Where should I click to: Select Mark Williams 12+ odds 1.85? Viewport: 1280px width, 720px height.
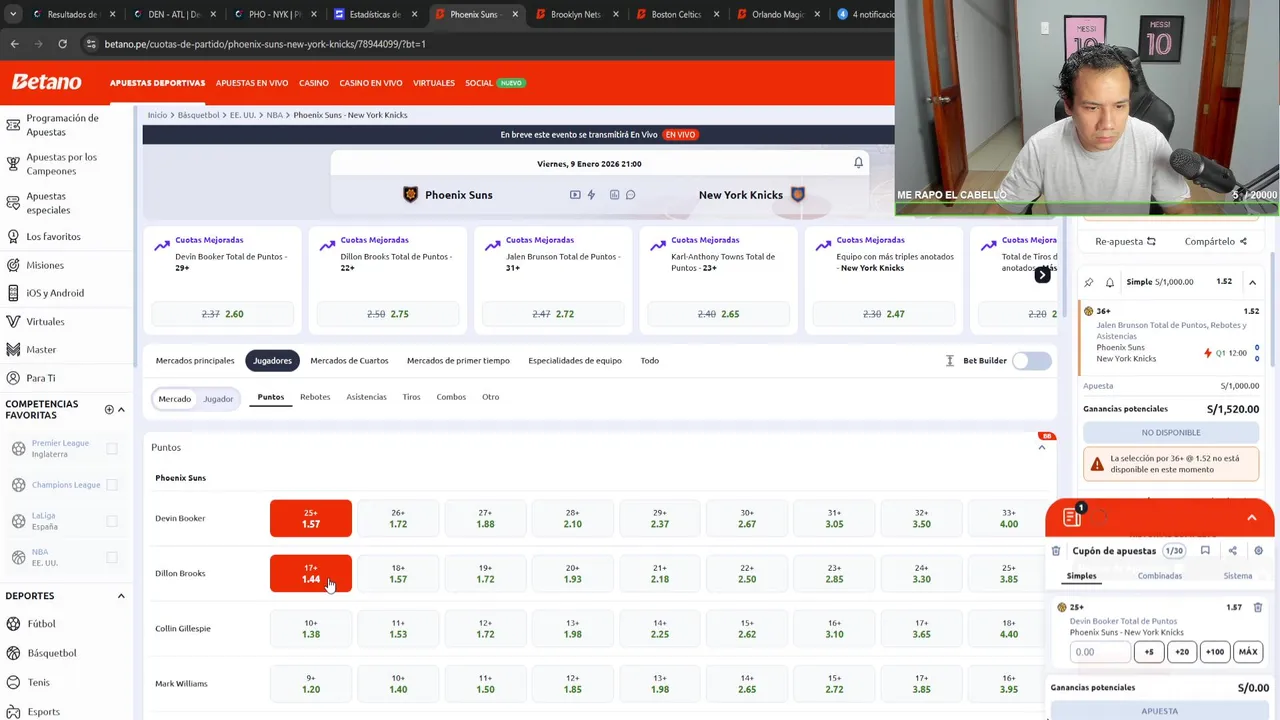(x=572, y=683)
